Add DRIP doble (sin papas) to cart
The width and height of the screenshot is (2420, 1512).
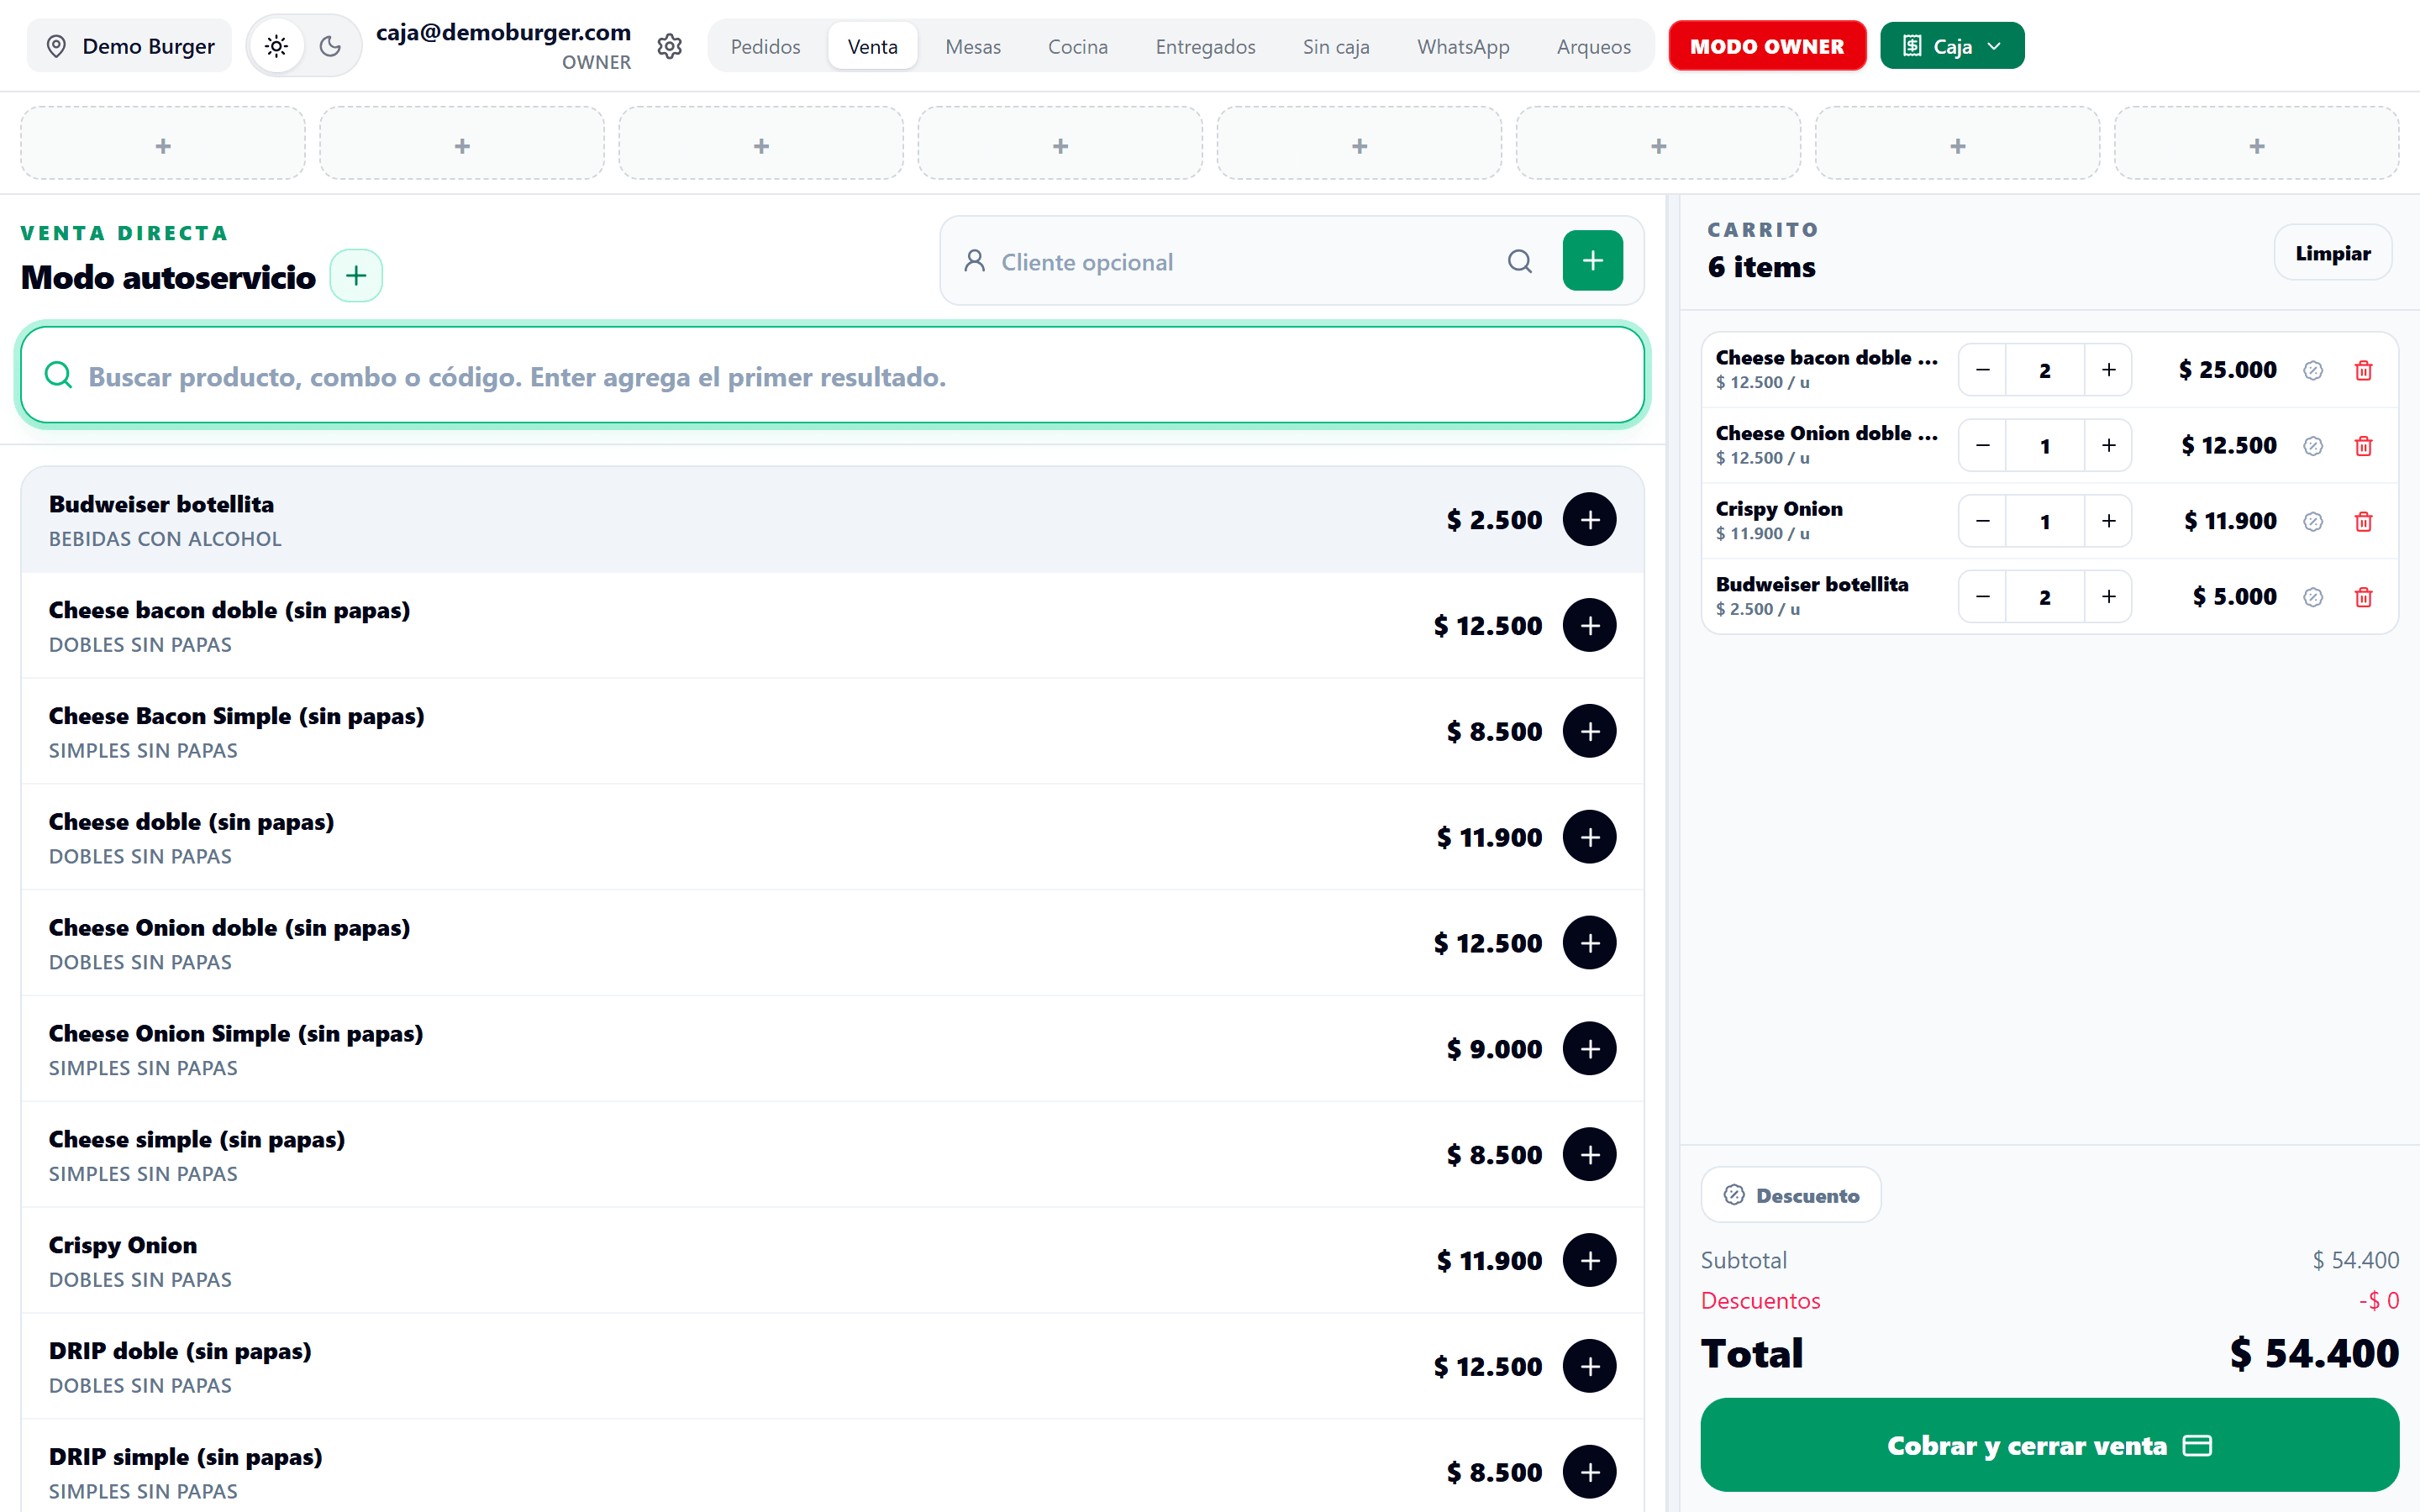[1589, 1366]
